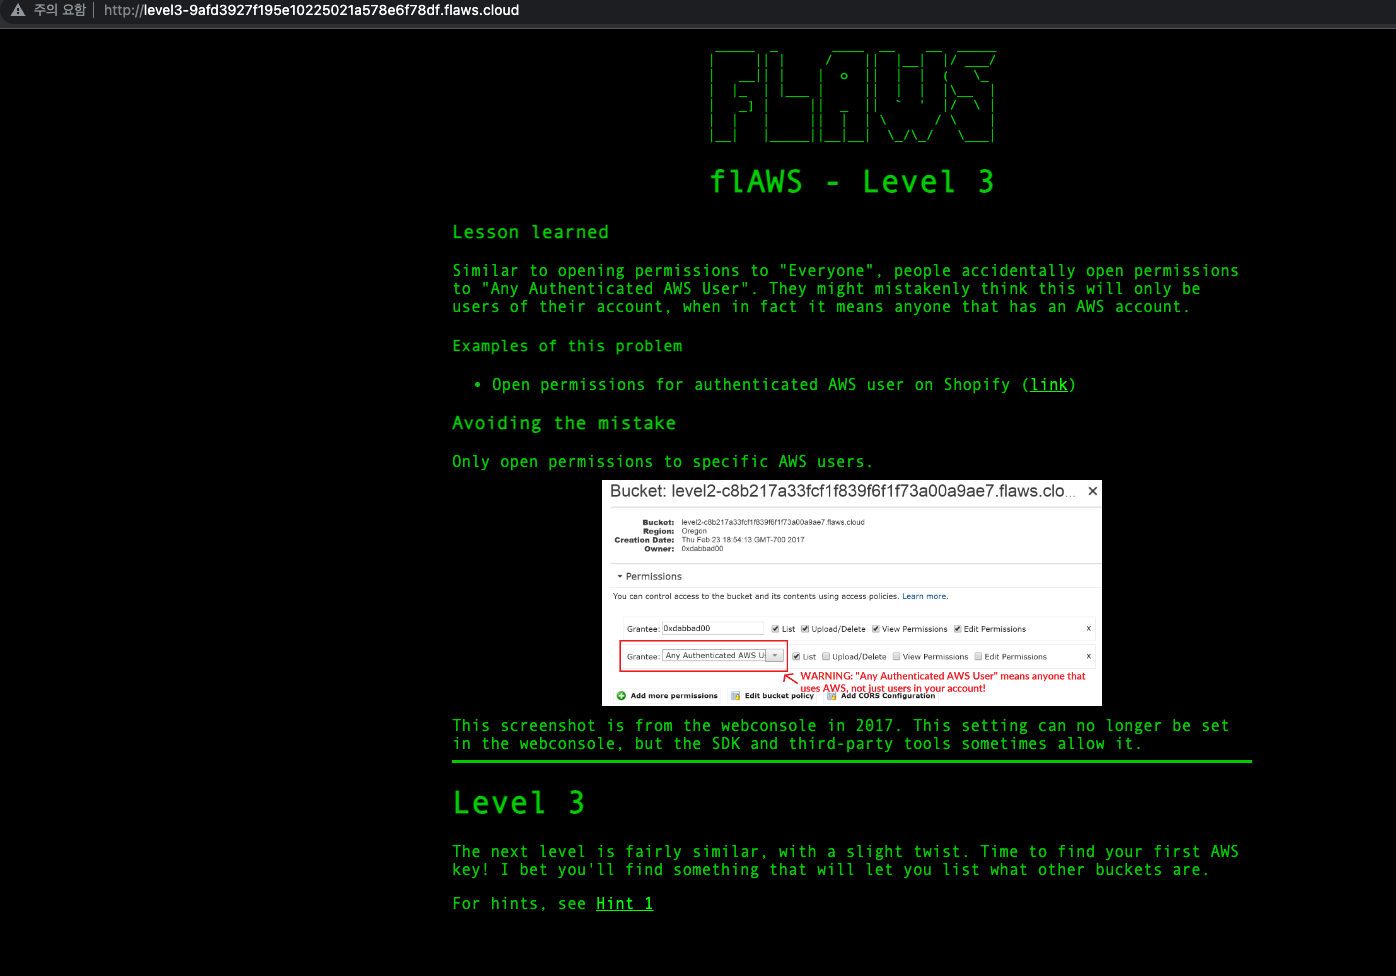The height and width of the screenshot is (976, 1396).
Task: Open the Hint 1 link
Action: tap(624, 903)
